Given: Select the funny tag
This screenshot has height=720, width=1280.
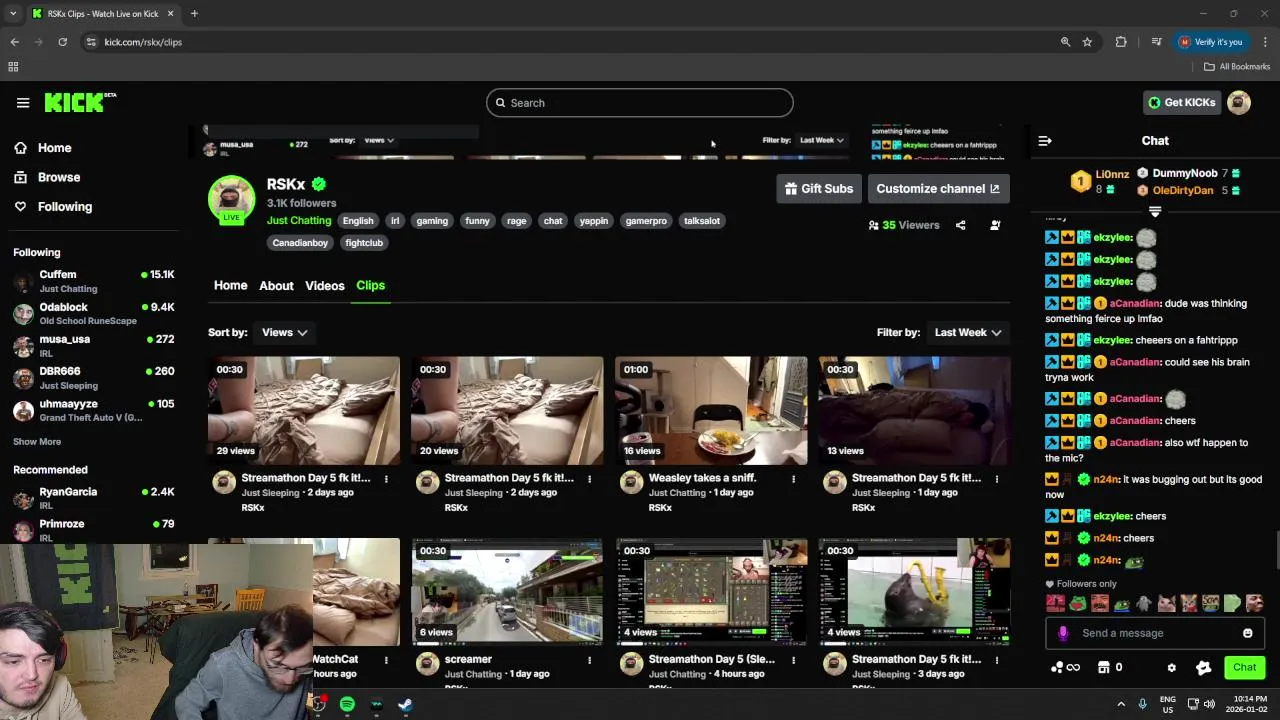Looking at the screenshot, I should 477,221.
